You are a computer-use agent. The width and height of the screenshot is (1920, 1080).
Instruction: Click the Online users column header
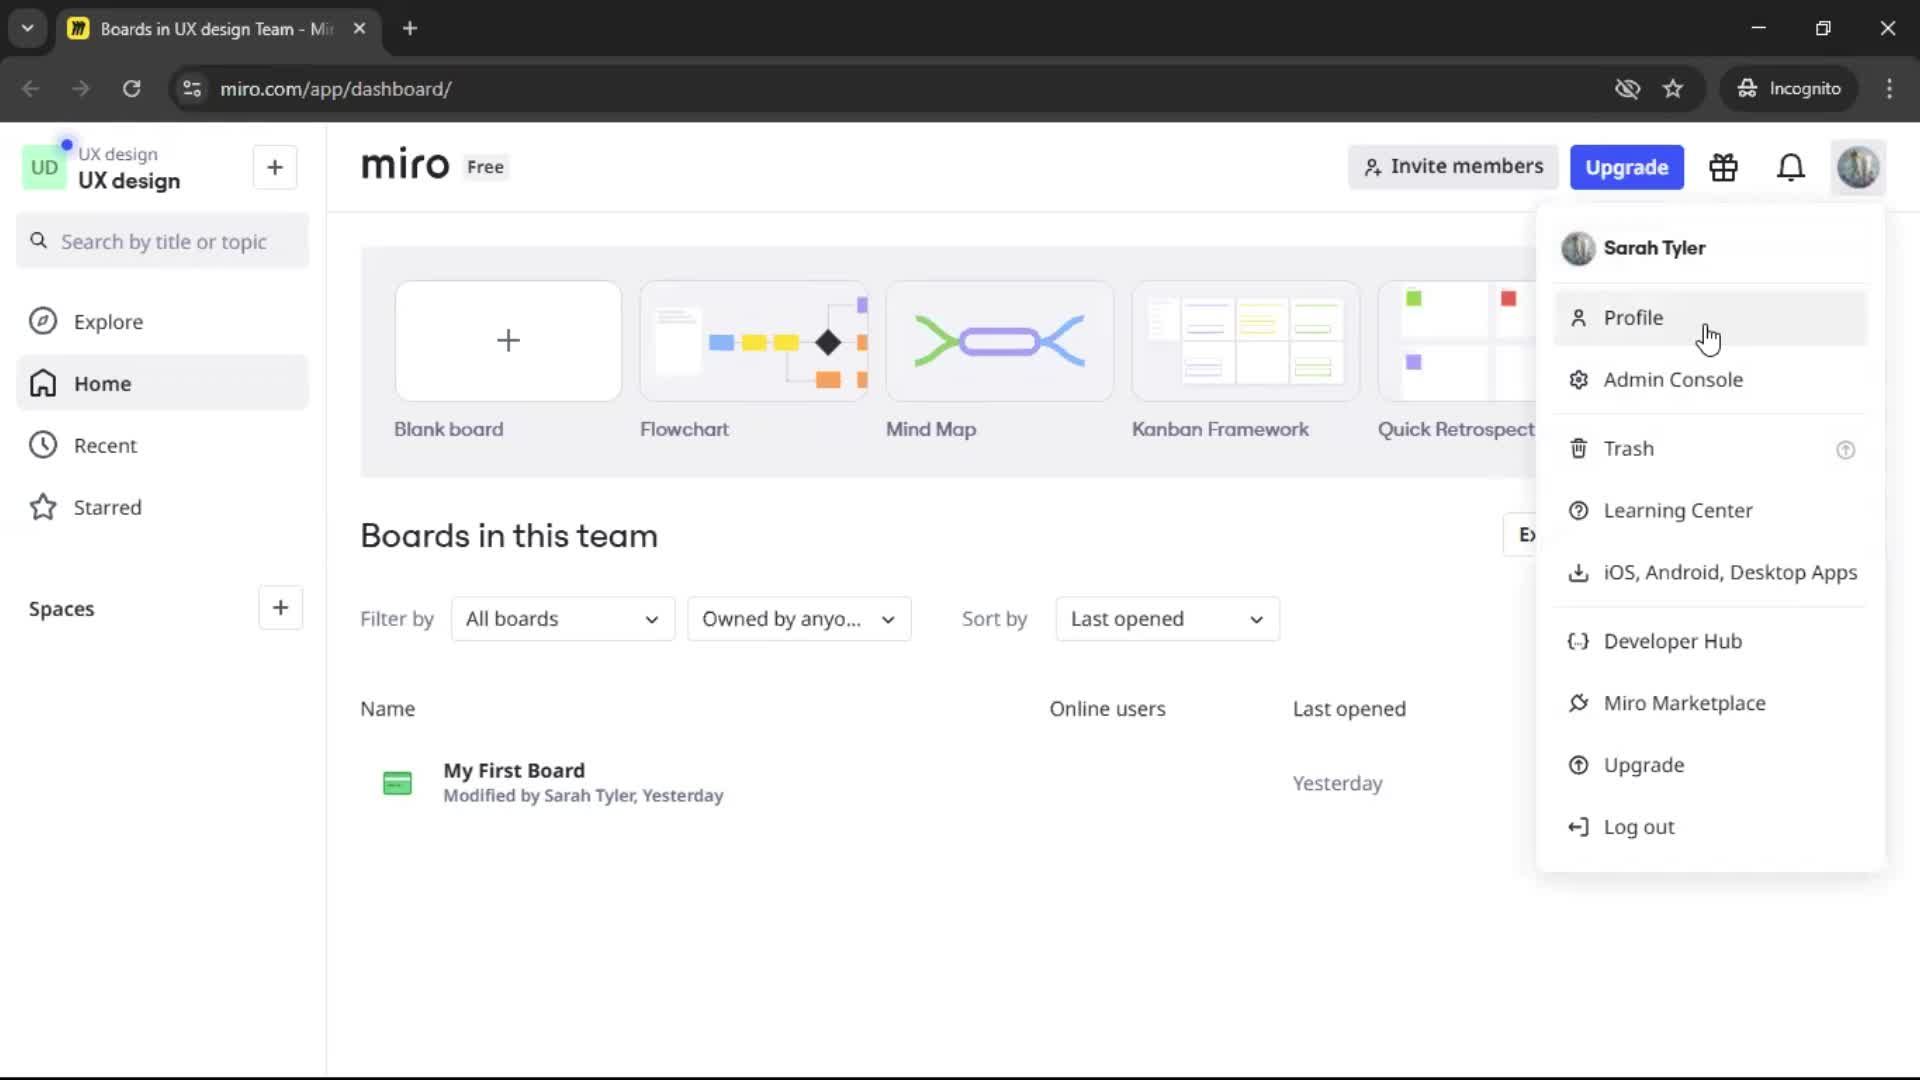coord(1107,709)
